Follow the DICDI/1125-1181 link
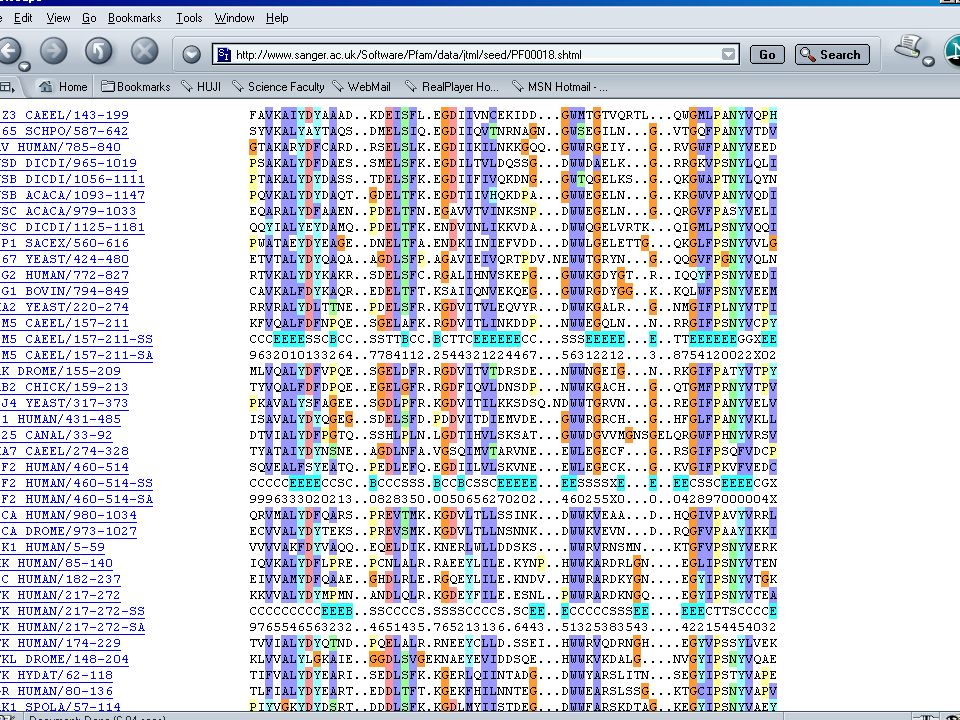The height and width of the screenshot is (720, 960). pos(73,227)
